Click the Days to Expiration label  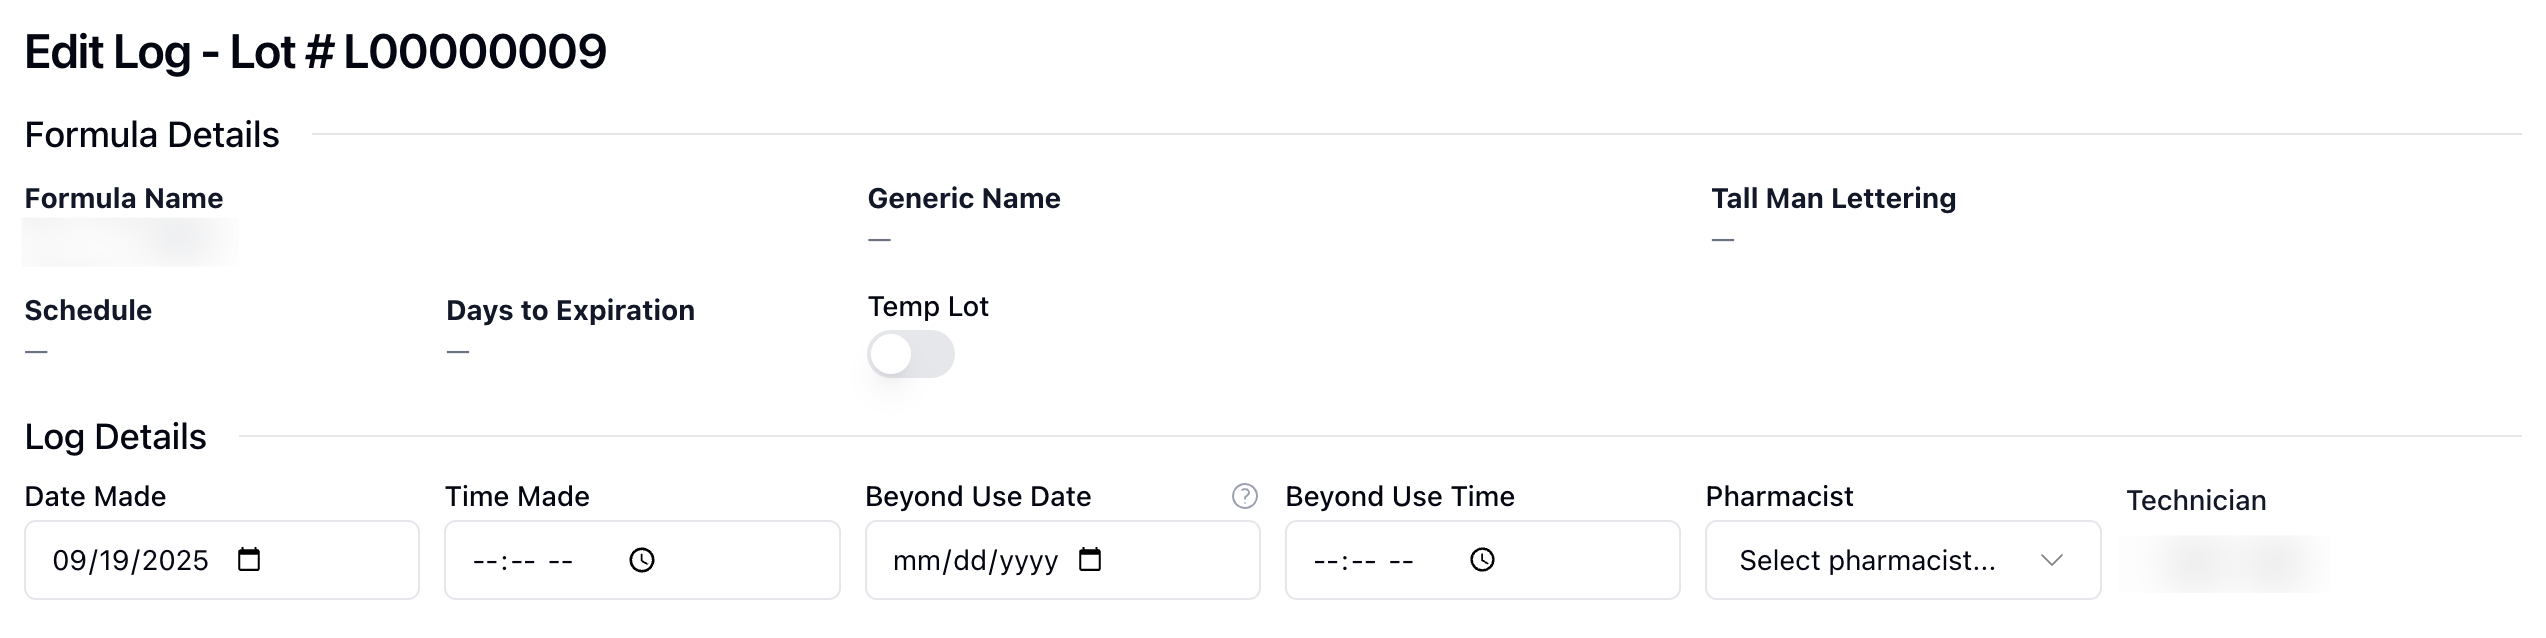pyautogui.click(x=570, y=311)
